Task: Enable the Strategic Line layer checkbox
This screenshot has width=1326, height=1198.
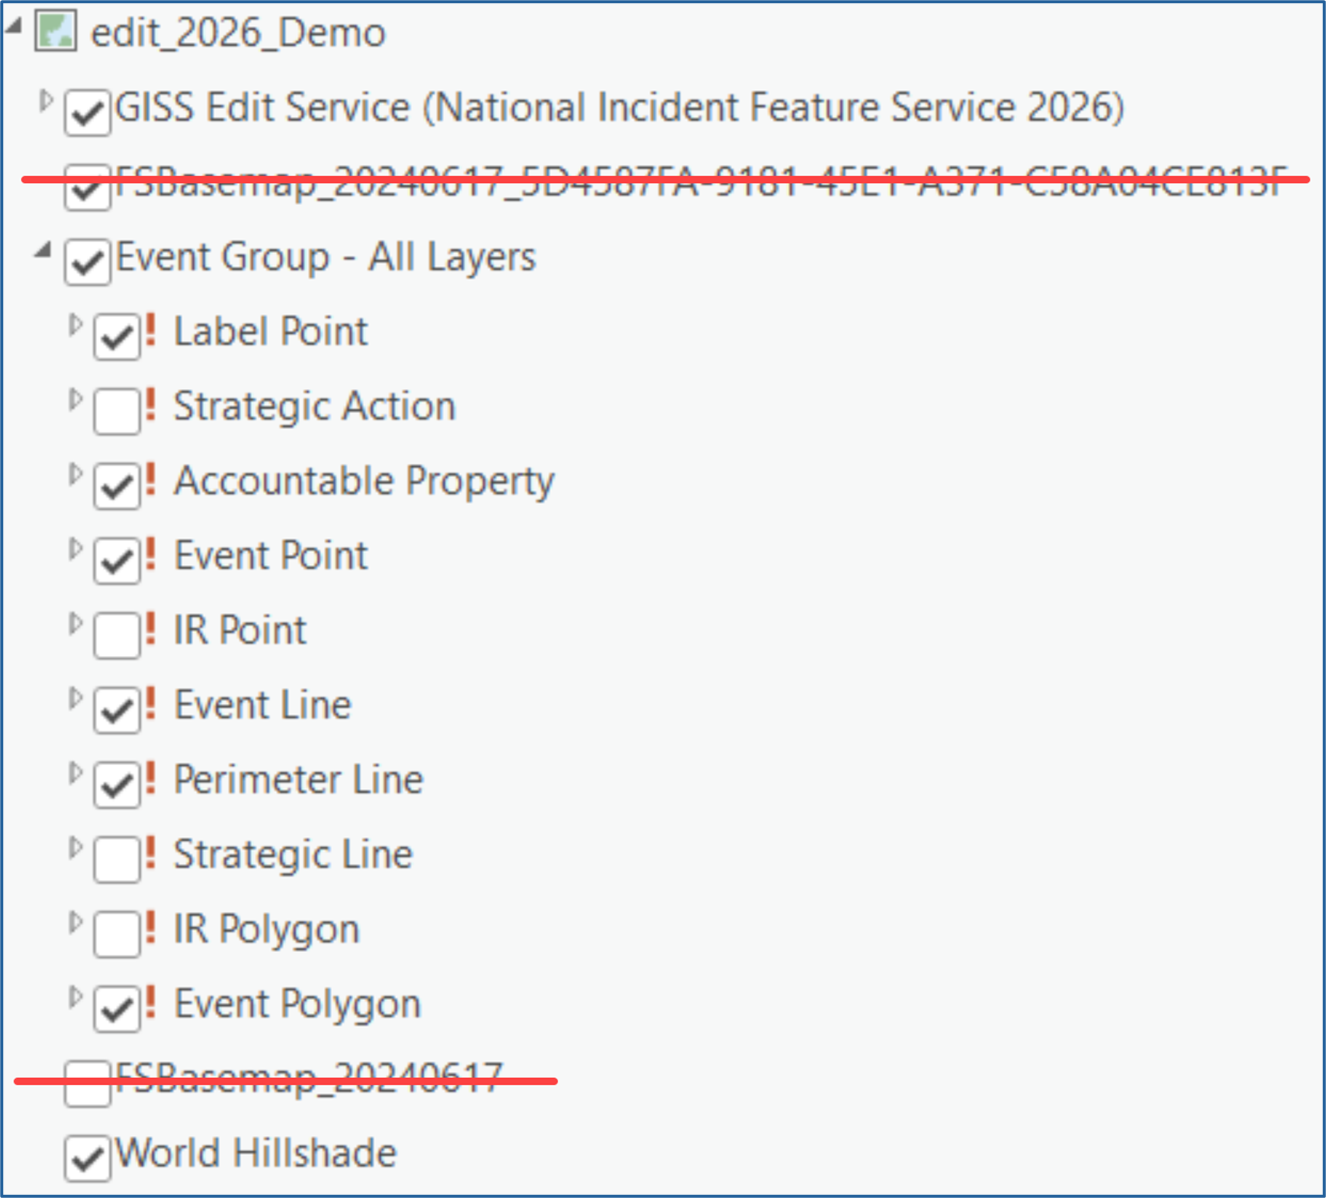Action: tap(117, 859)
